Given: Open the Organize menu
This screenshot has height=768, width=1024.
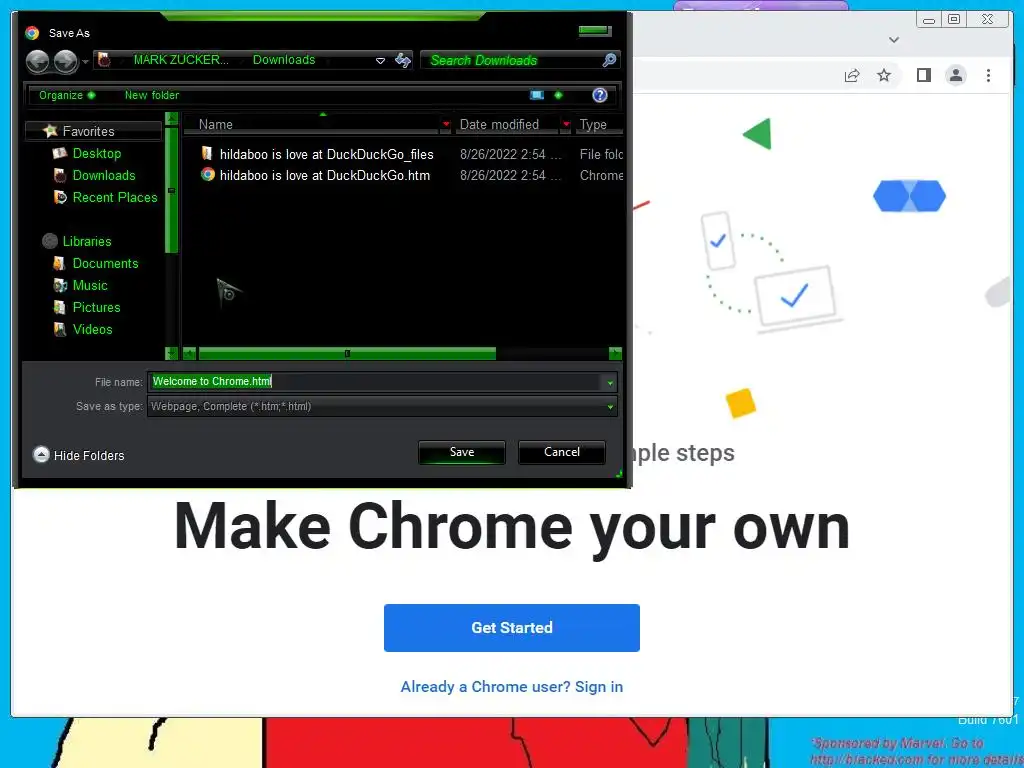Looking at the screenshot, I should tap(67, 95).
